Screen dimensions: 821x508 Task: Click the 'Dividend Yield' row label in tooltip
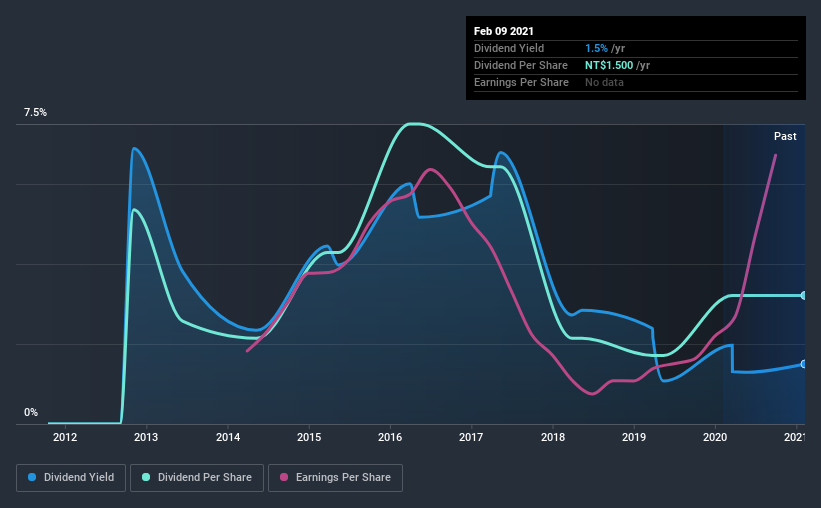[509, 48]
